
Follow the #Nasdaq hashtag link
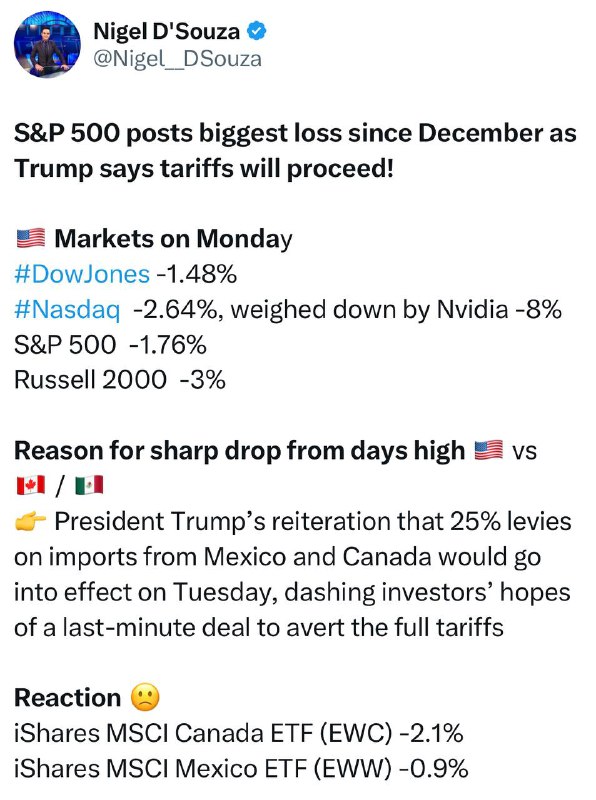(x=67, y=310)
